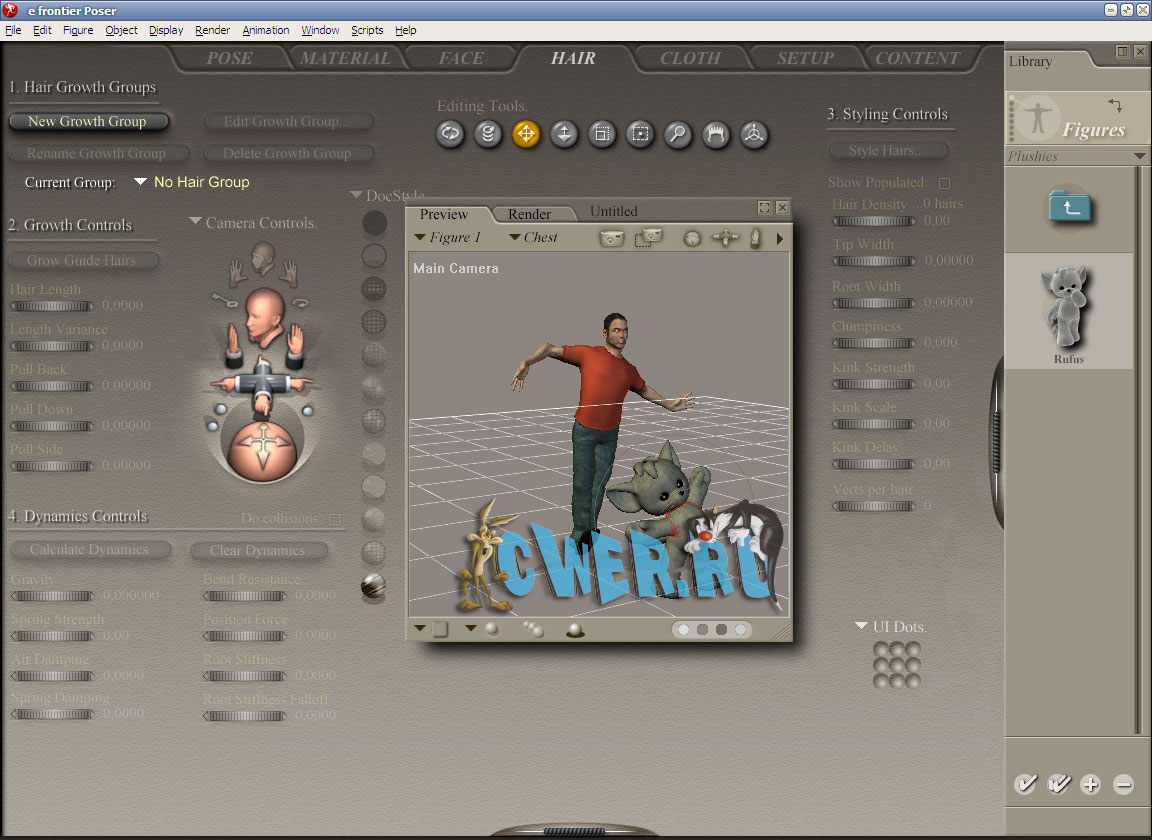The height and width of the screenshot is (840, 1152).
Task: Toggle the Do collisions checkbox
Action: [x=335, y=519]
